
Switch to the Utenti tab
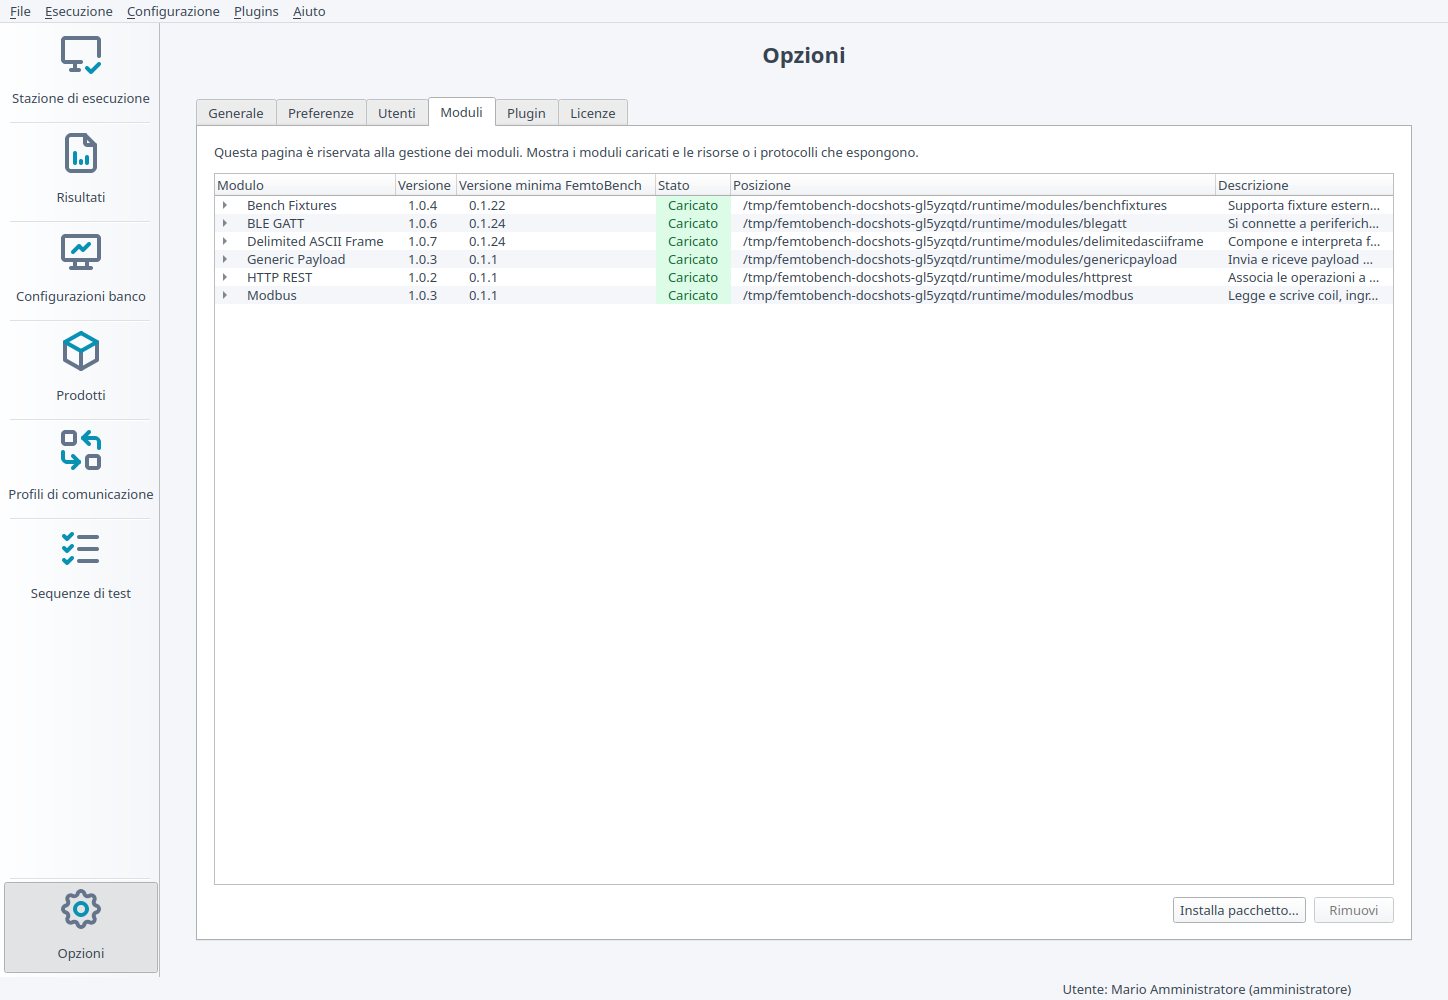[x=397, y=113]
